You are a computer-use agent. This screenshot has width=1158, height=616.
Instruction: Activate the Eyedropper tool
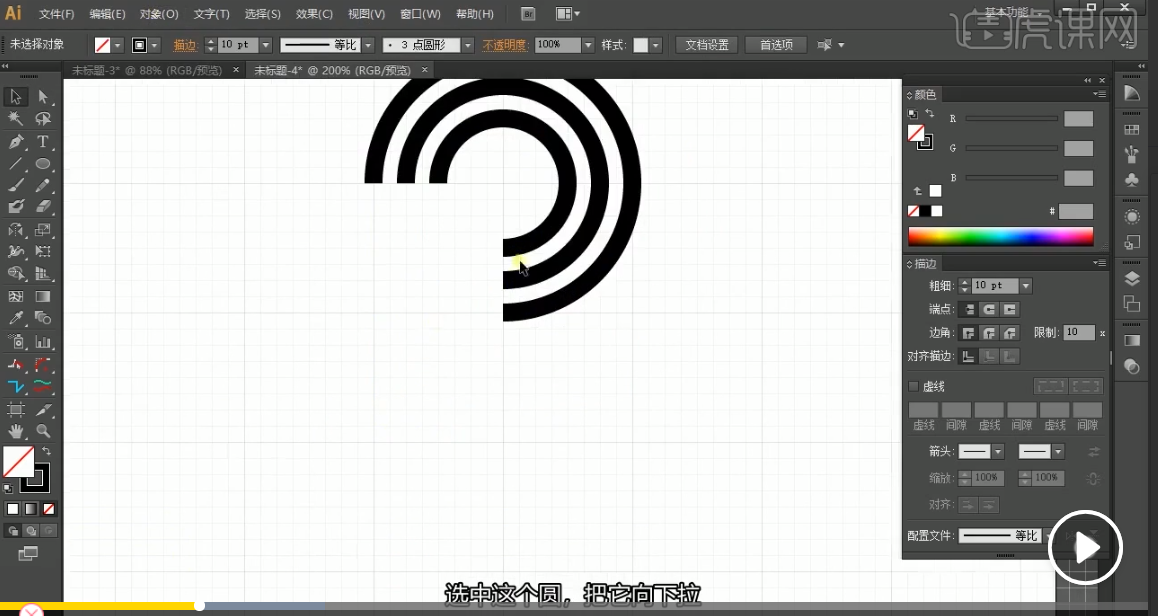point(16,319)
